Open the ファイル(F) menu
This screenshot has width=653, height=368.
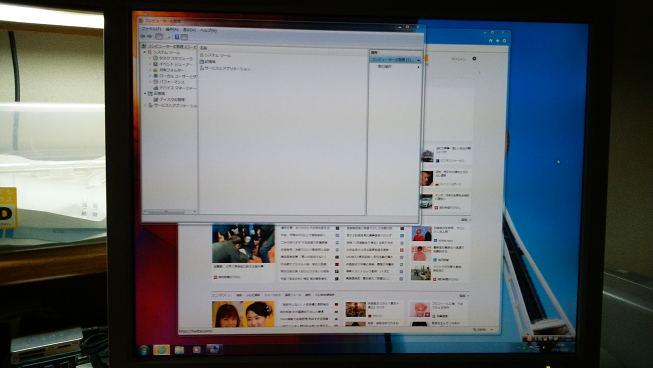151,30
